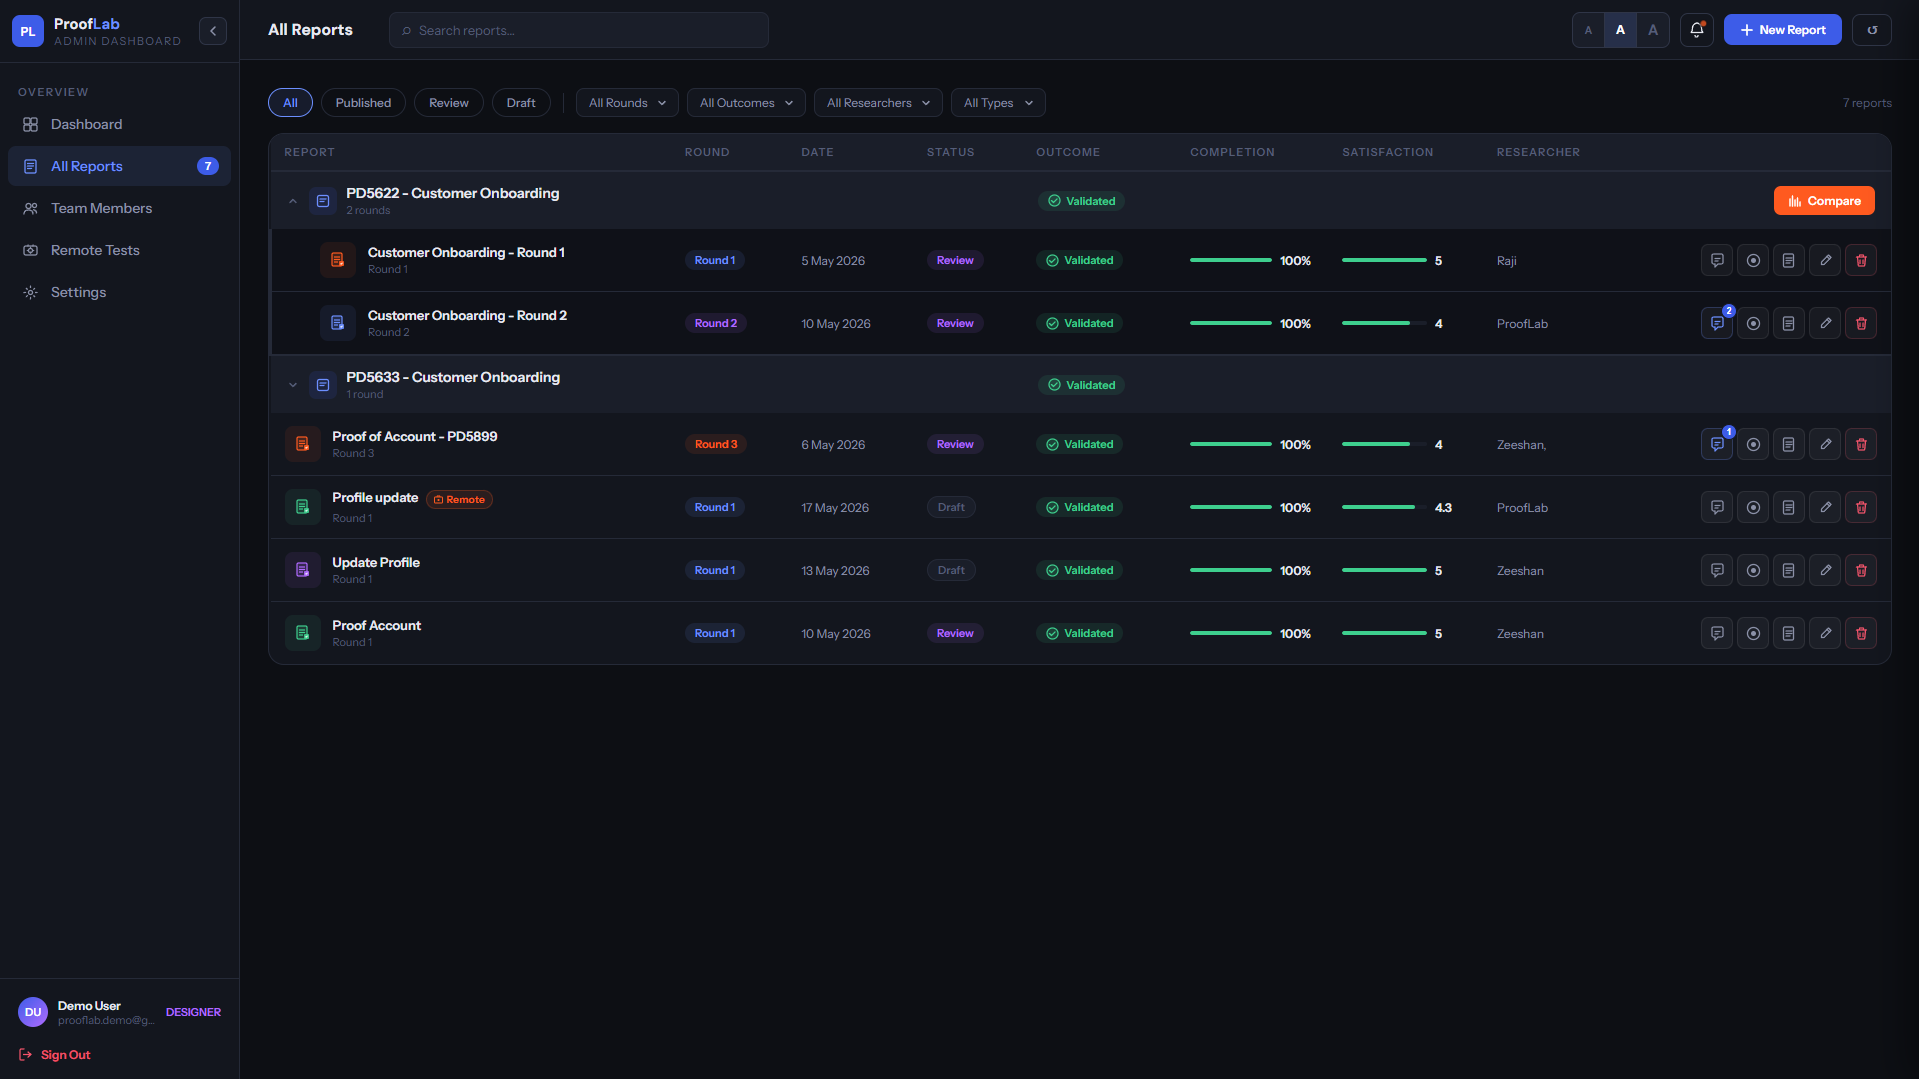1919x1079 pixels.
Task: Open document view for Profile update row
Action: tap(1788, 507)
